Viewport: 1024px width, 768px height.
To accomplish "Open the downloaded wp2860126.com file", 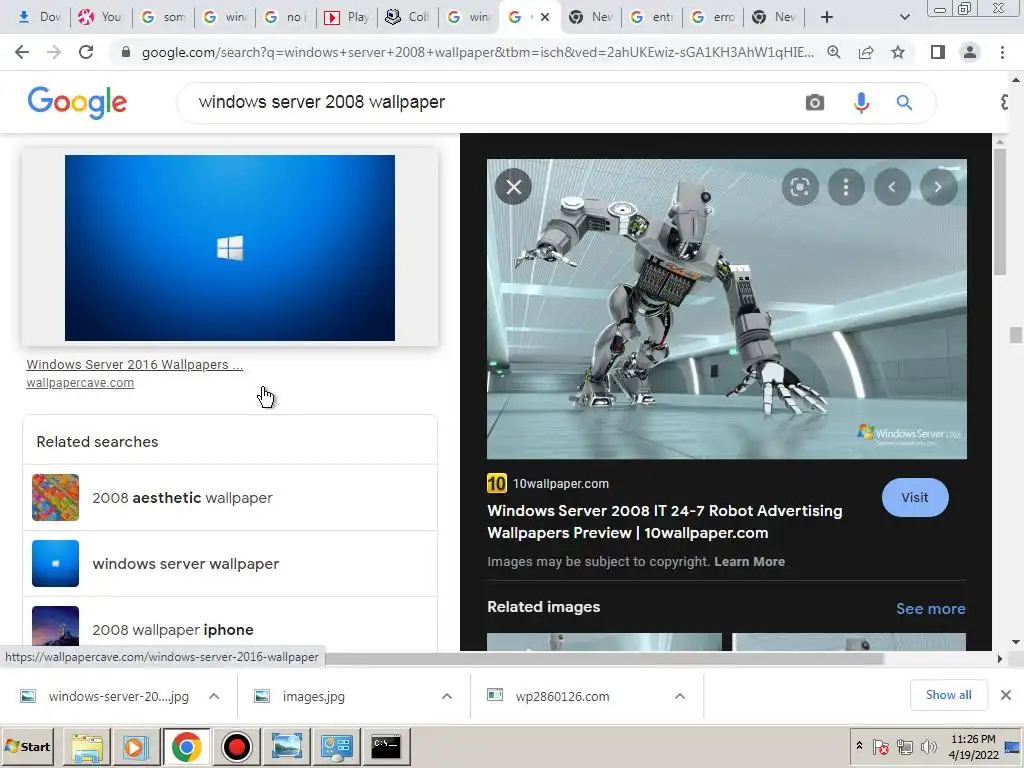I will [x=562, y=697].
